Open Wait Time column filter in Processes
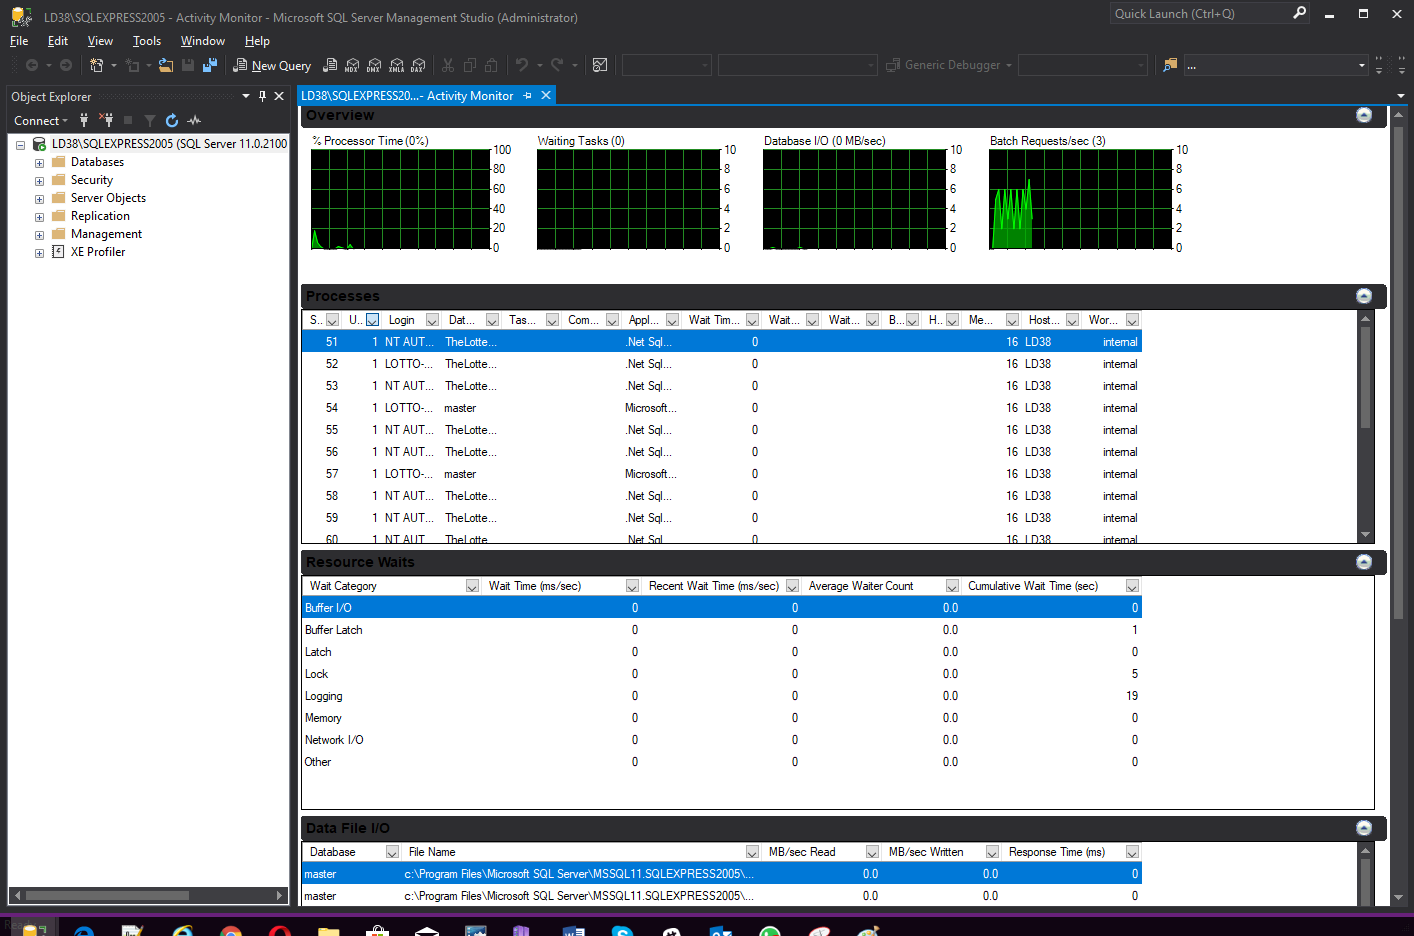1414x936 pixels. [x=752, y=320]
